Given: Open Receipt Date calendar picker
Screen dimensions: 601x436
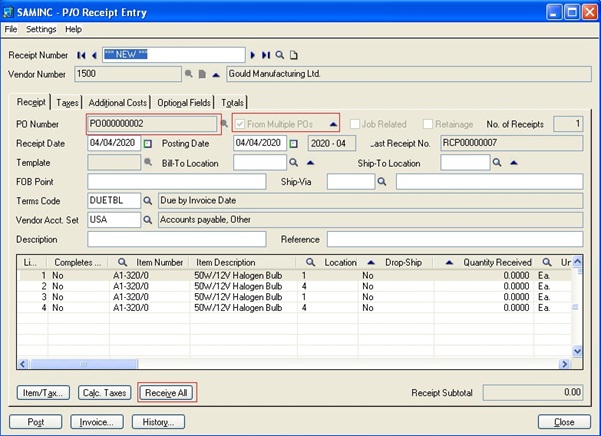Looking at the screenshot, I should coord(147,143).
